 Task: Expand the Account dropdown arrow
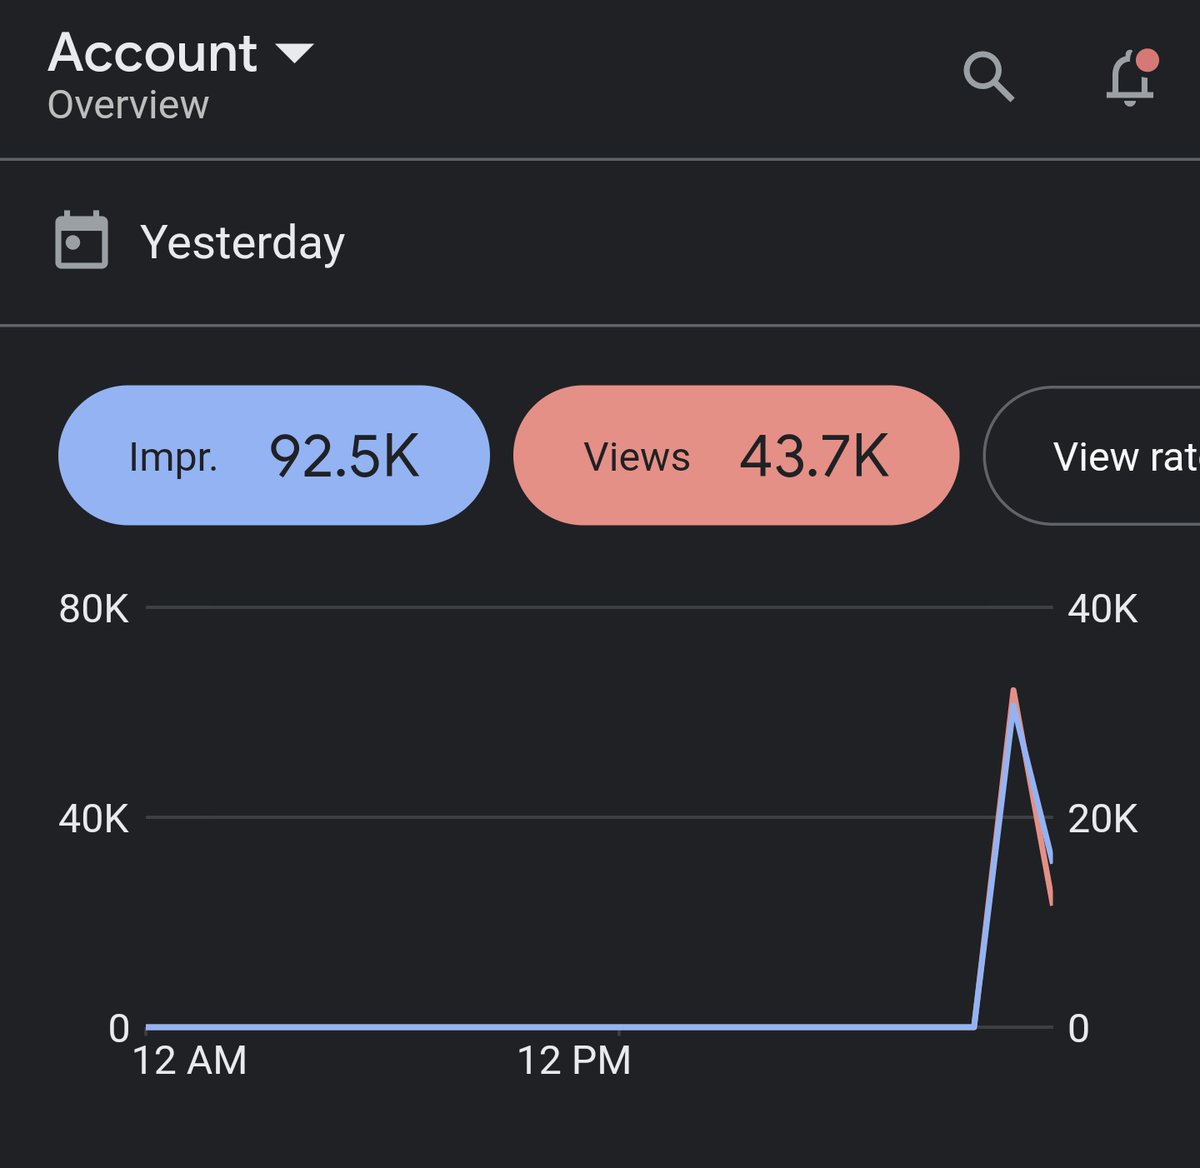(x=294, y=53)
